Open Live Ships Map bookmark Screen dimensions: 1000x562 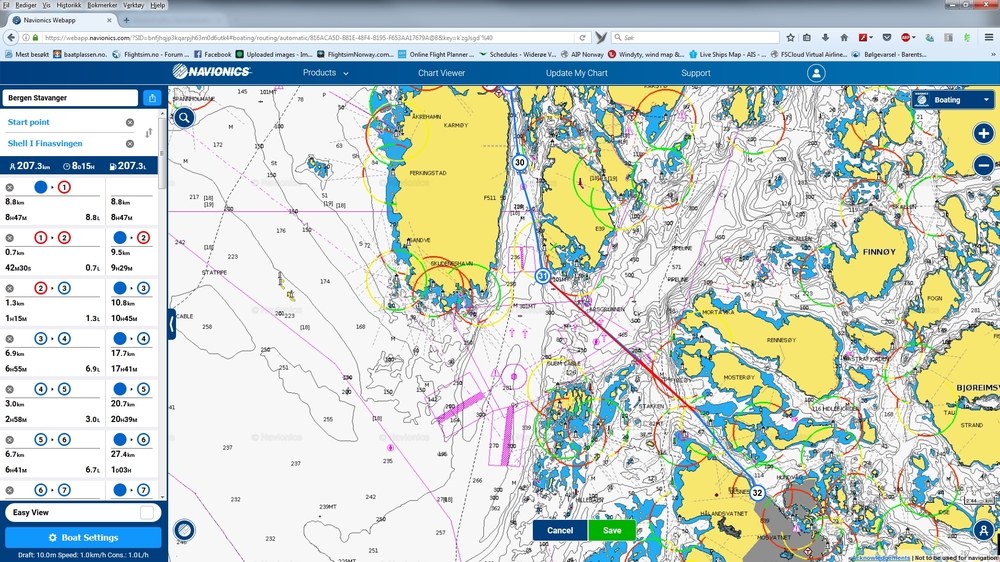pyautogui.click(x=728, y=54)
